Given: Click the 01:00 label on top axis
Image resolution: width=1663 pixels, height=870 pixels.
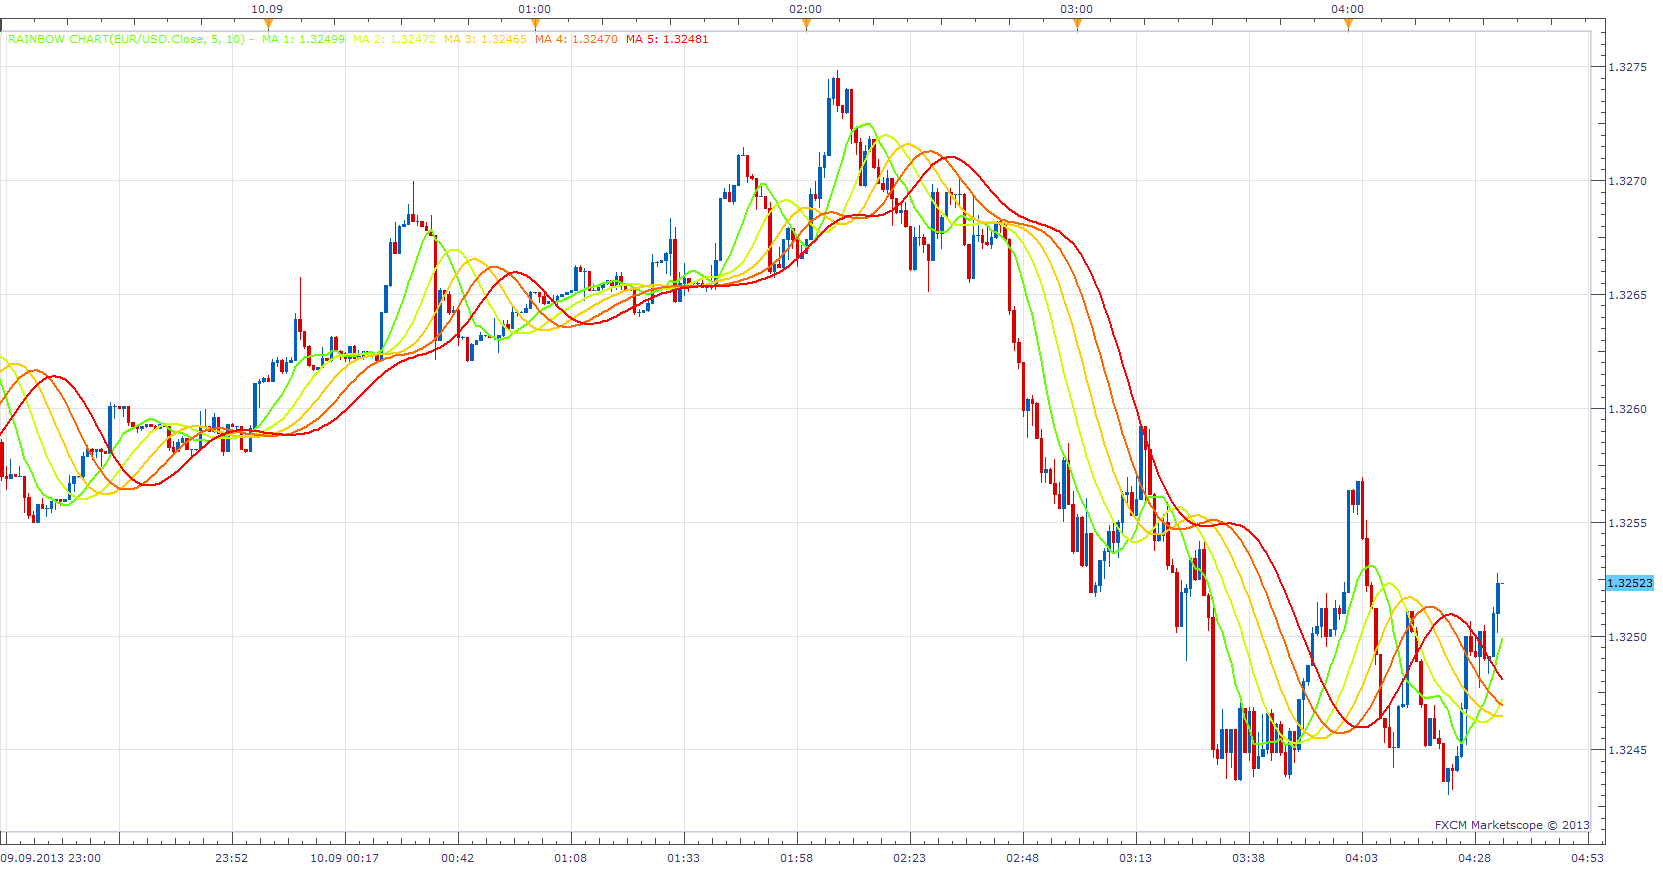Looking at the screenshot, I should click(535, 9).
